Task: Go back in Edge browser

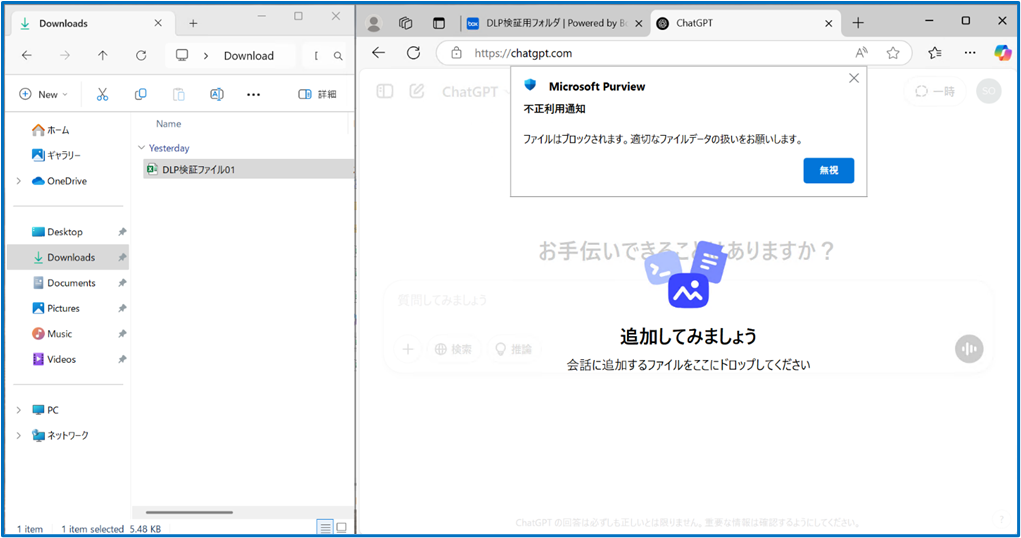Action: tap(378, 53)
